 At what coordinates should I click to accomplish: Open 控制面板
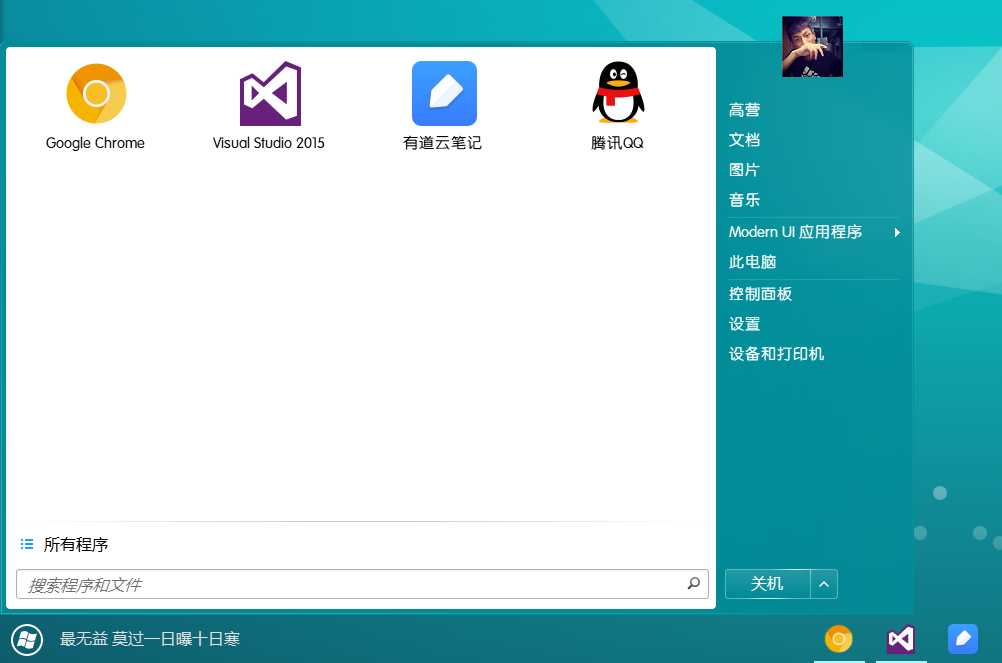point(760,294)
